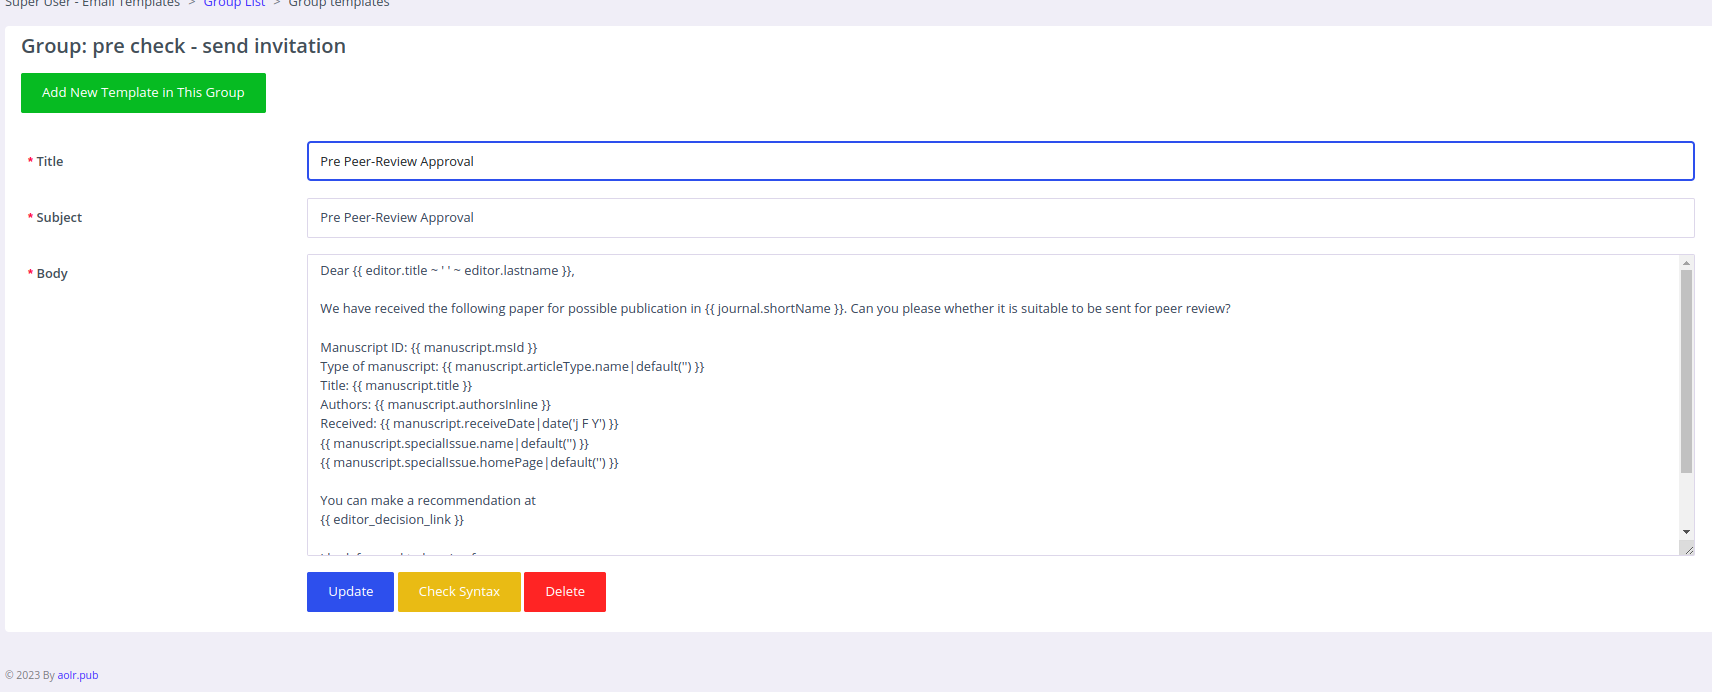Click the Subject field label

point(59,218)
